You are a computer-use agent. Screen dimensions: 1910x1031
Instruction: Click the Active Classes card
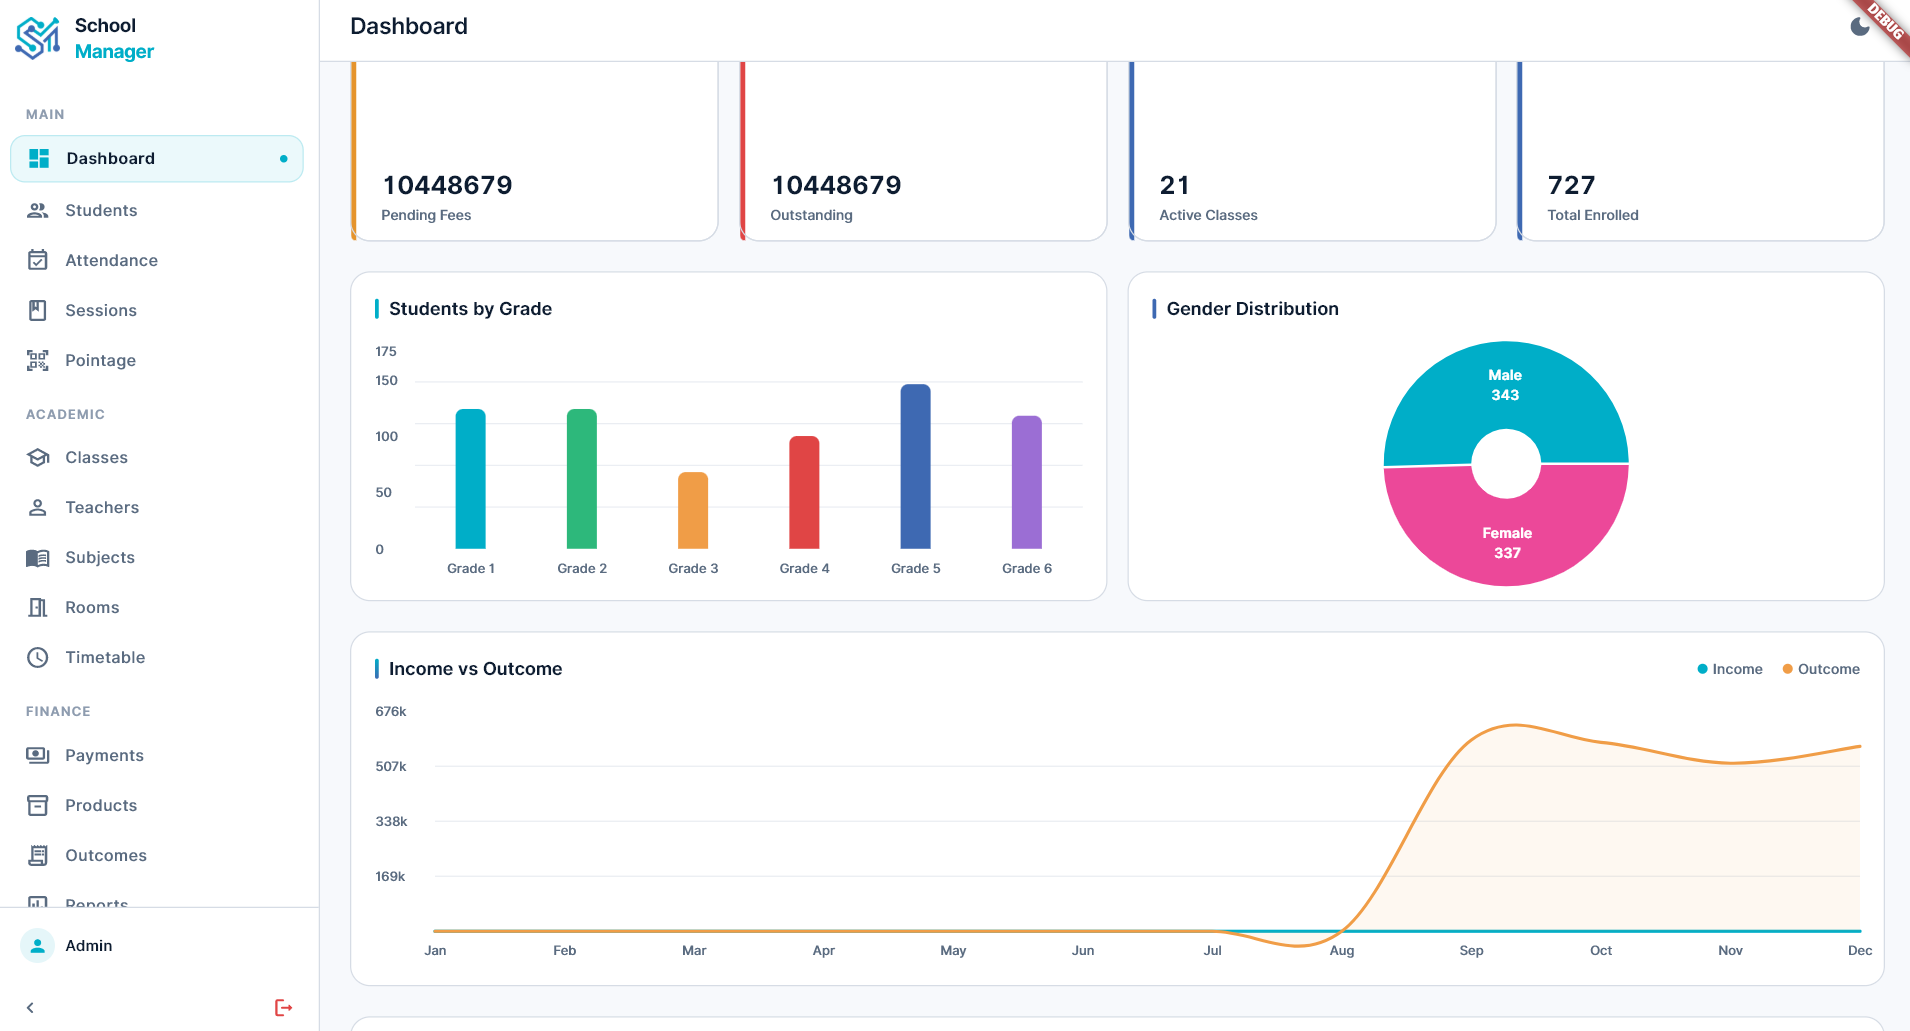(1312, 150)
